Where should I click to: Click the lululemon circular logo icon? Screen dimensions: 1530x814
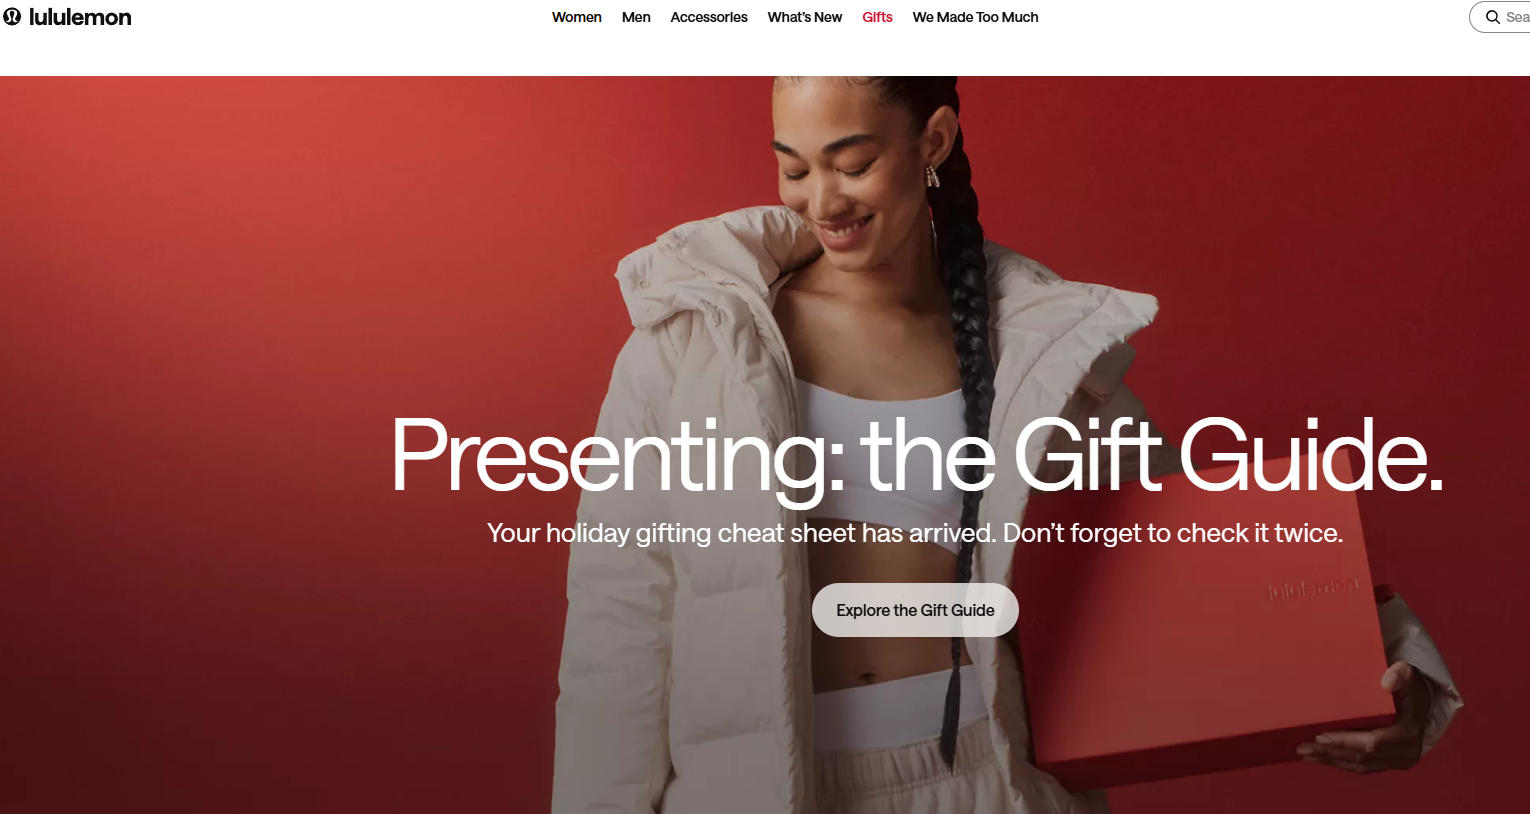(12, 17)
